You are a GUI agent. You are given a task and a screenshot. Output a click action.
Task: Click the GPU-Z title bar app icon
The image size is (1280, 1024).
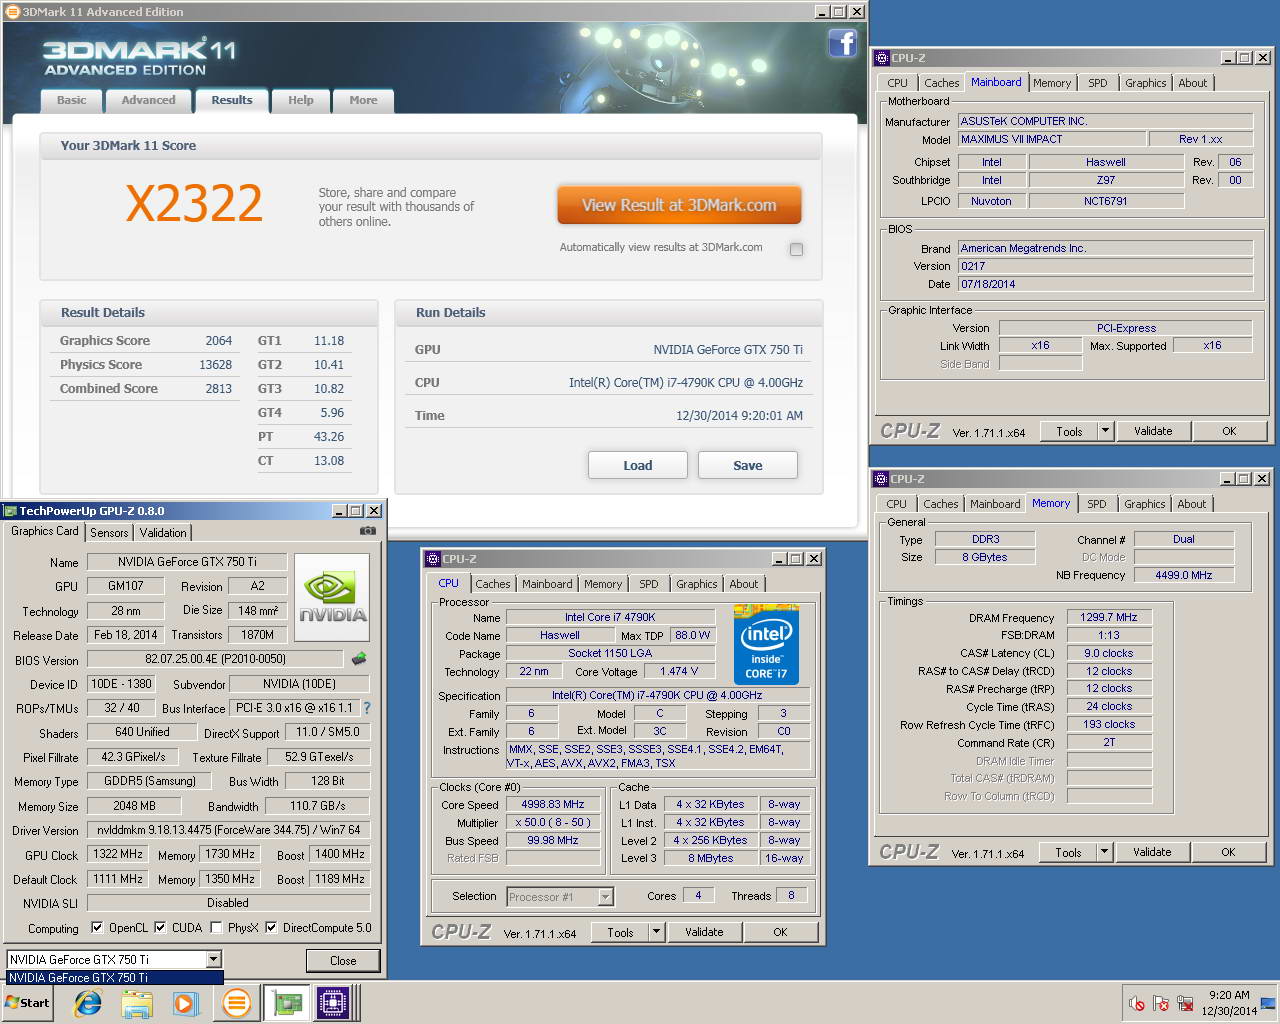click(x=11, y=511)
